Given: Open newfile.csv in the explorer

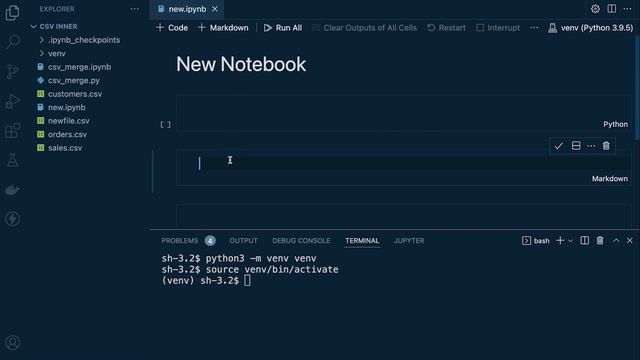Looking at the screenshot, I should pos(69,121).
